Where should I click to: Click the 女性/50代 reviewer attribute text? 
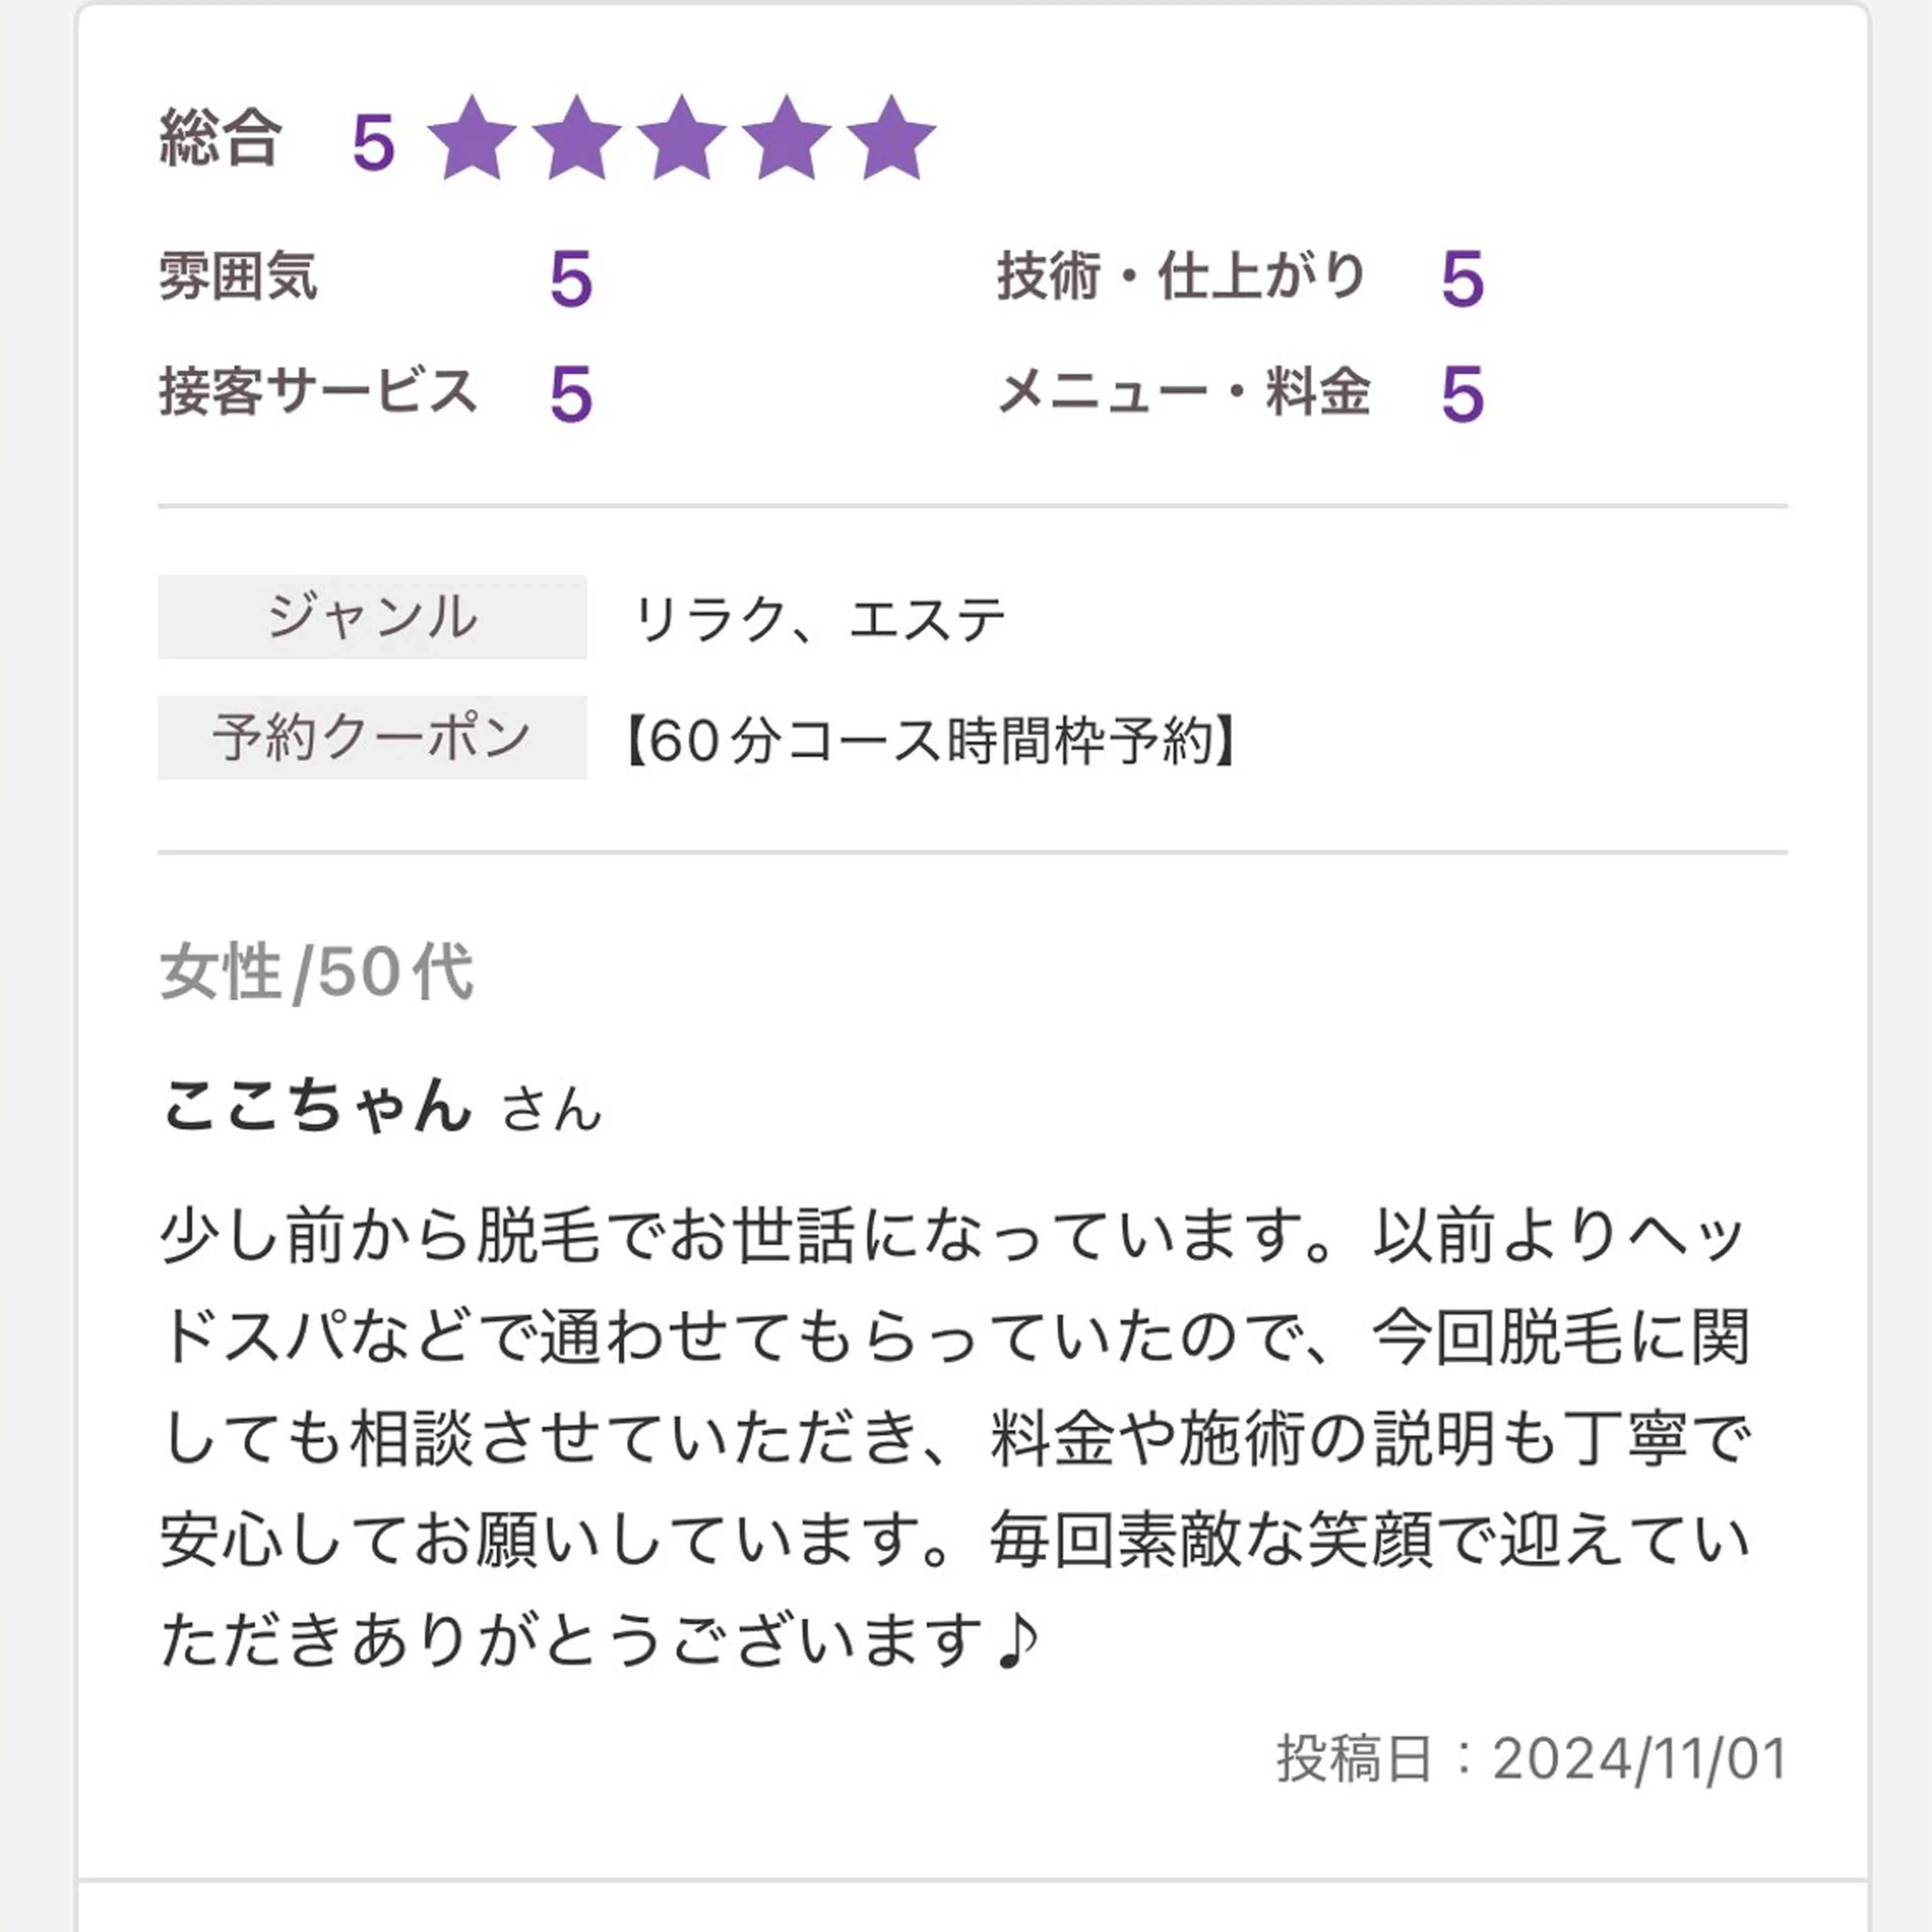316,972
